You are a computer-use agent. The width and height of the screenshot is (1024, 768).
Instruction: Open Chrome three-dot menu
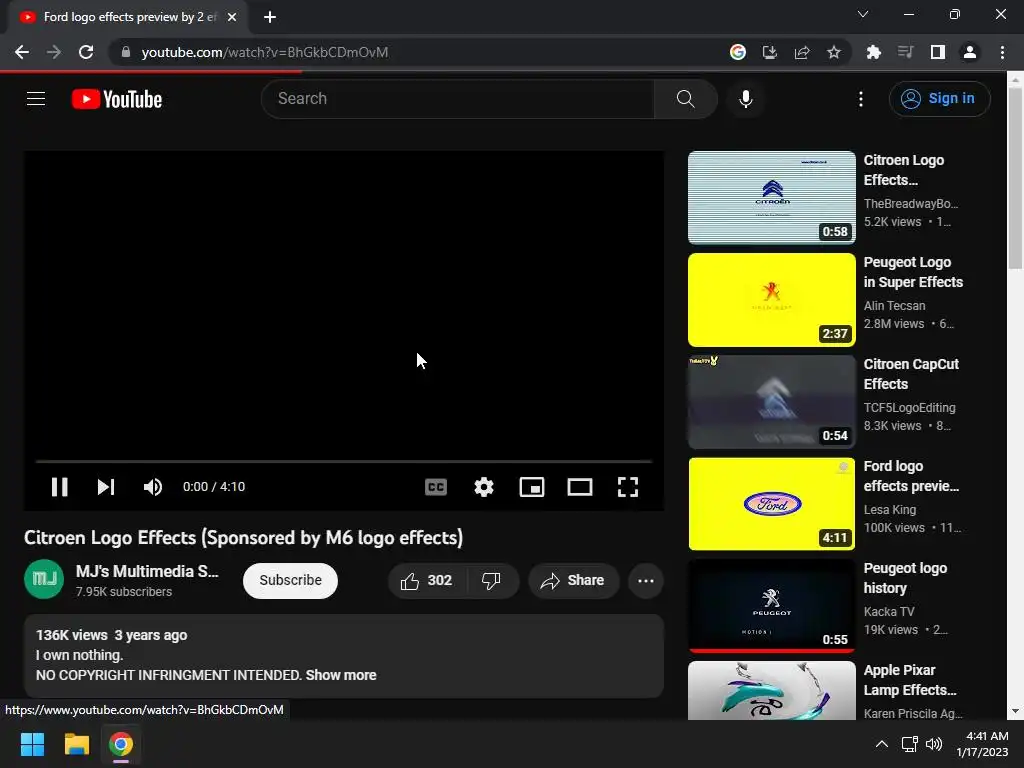pyautogui.click(x=1002, y=52)
